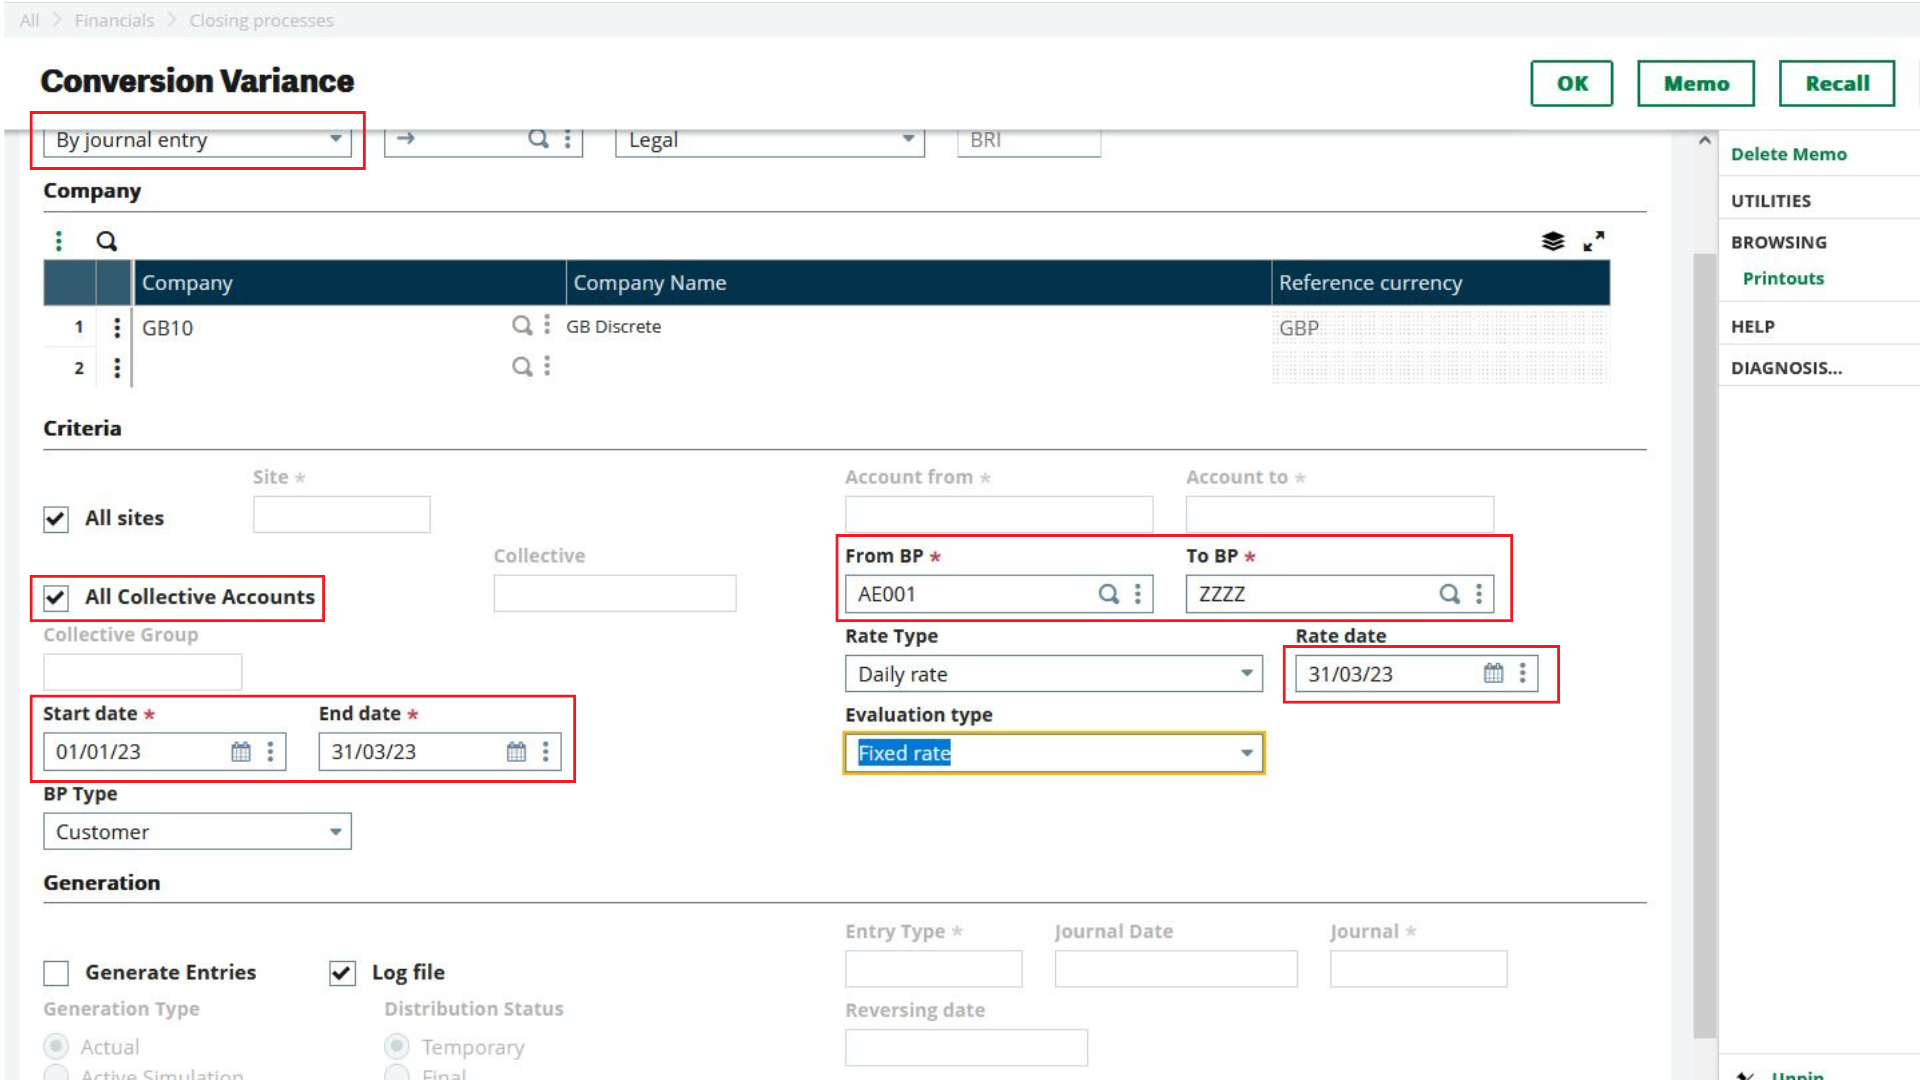Open the Rate date calendar picker
This screenshot has height=1080, width=1920.
(1493, 673)
